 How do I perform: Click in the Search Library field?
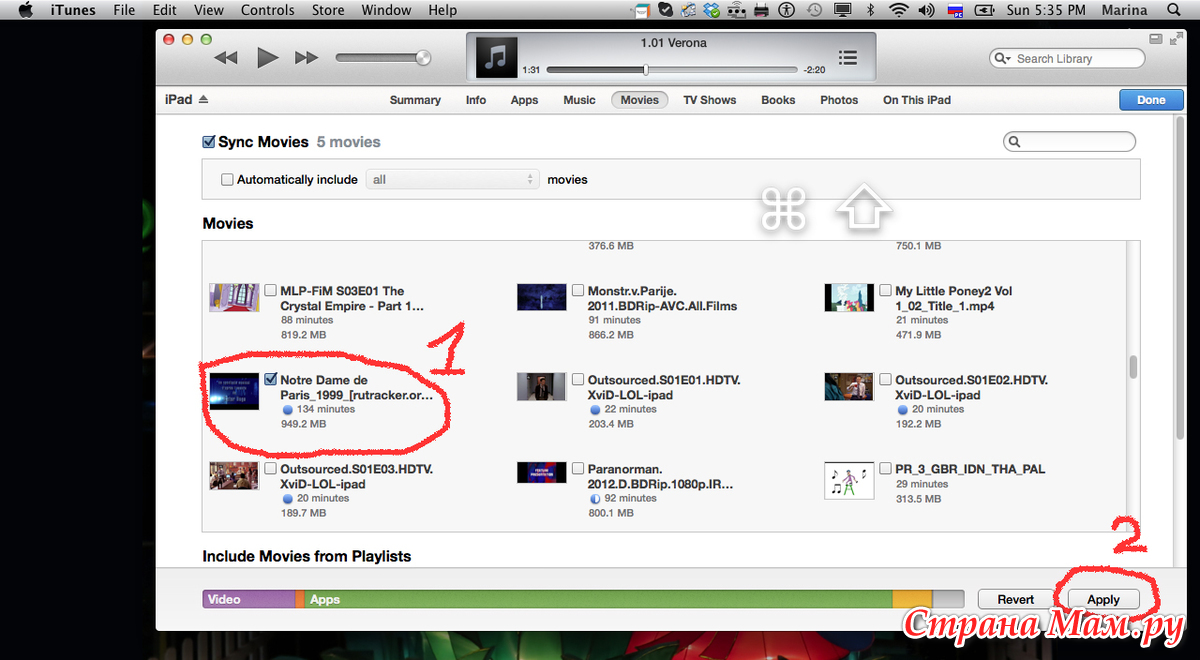1066,59
